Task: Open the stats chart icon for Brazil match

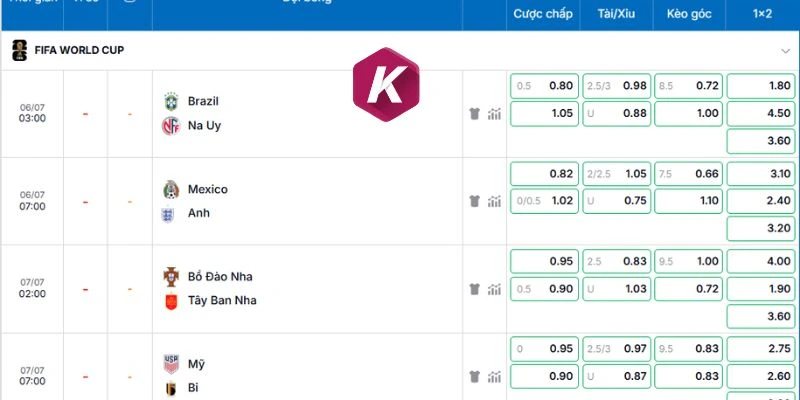Action: pyautogui.click(x=494, y=114)
